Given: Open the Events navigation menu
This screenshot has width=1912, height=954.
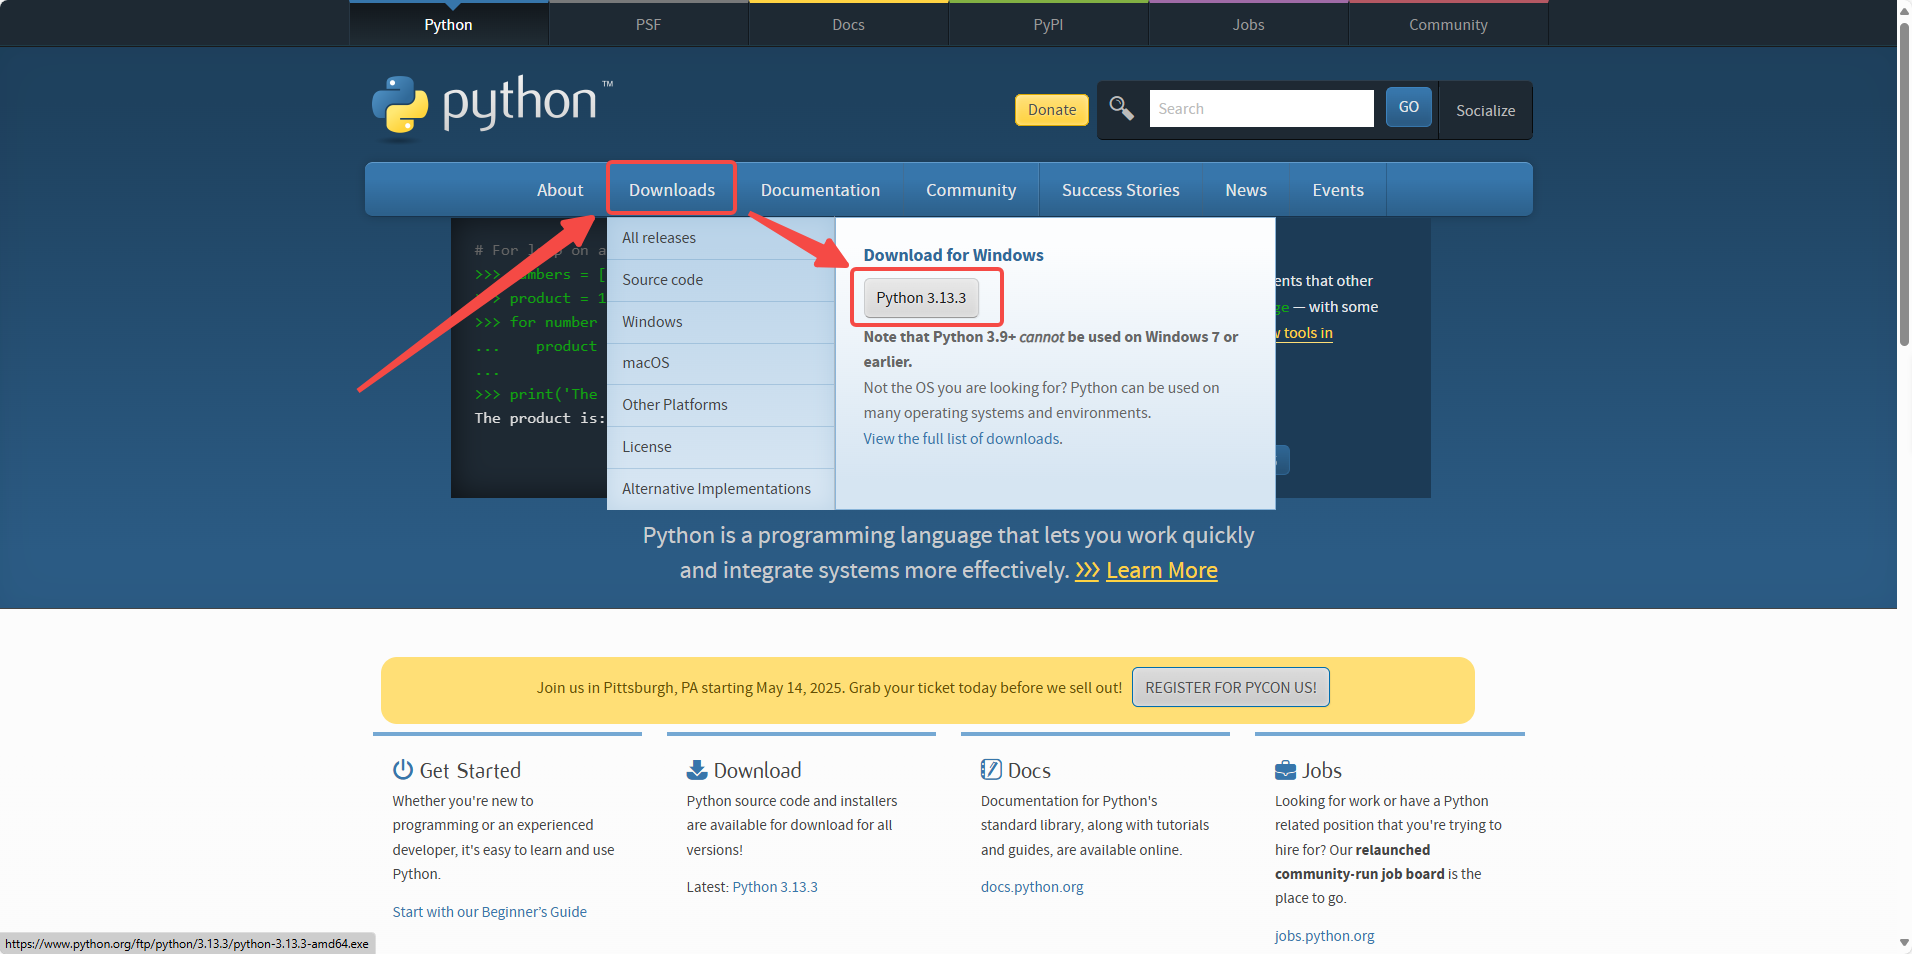Looking at the screenshot, I should coord(1338,190).
